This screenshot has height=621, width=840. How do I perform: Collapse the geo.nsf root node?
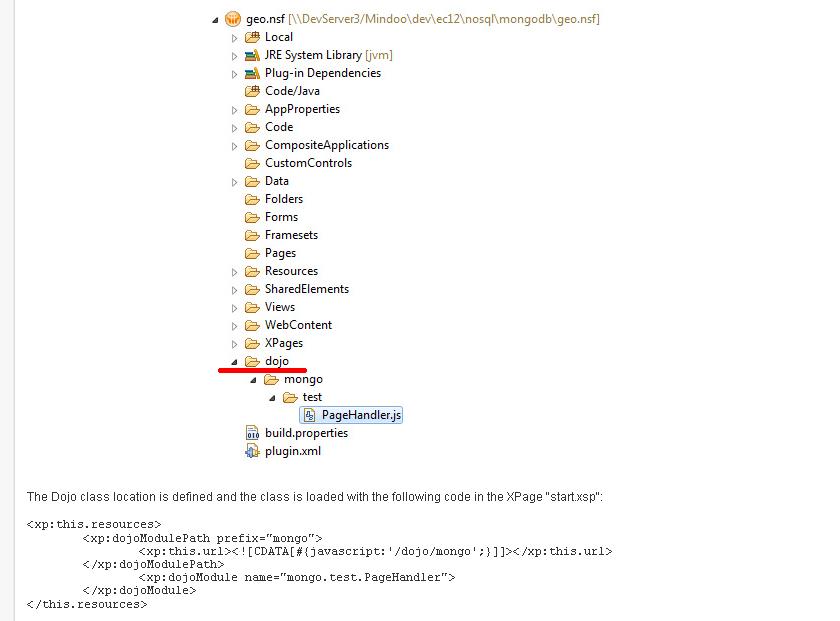pyautogui.click(x=216, y=19)
